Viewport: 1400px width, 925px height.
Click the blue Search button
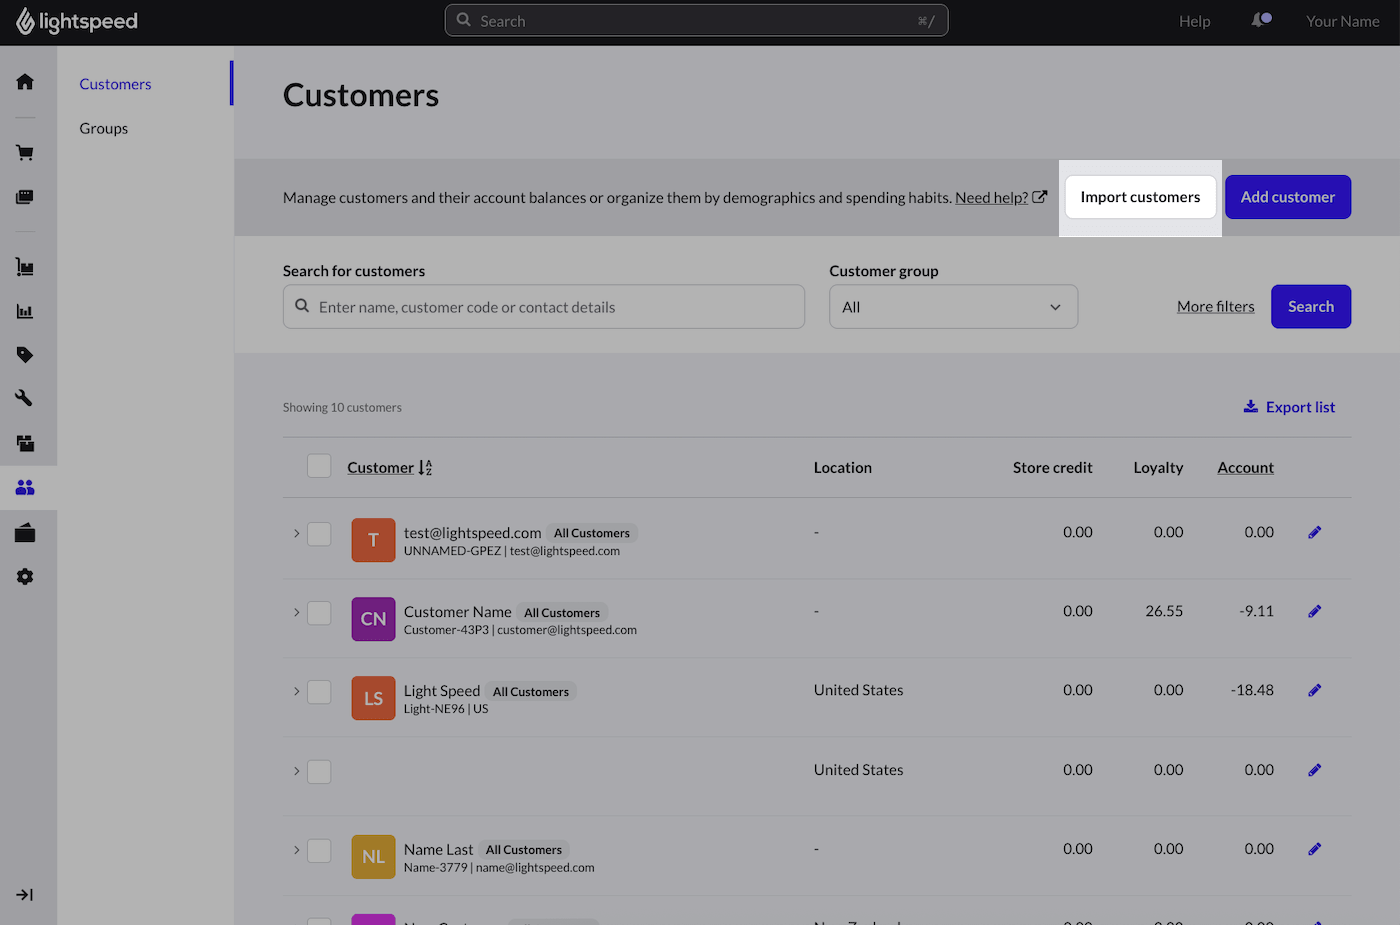click(x=1311, y=307)
